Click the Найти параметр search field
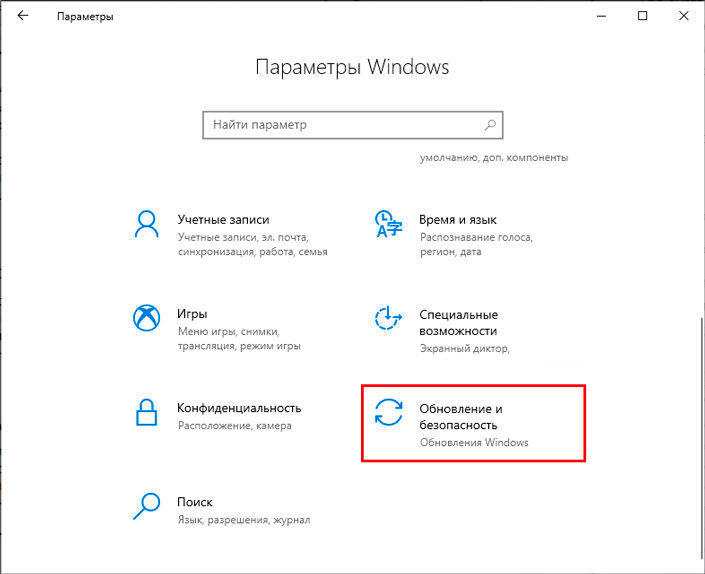This screenshot has width=705, height=574. 352,125
